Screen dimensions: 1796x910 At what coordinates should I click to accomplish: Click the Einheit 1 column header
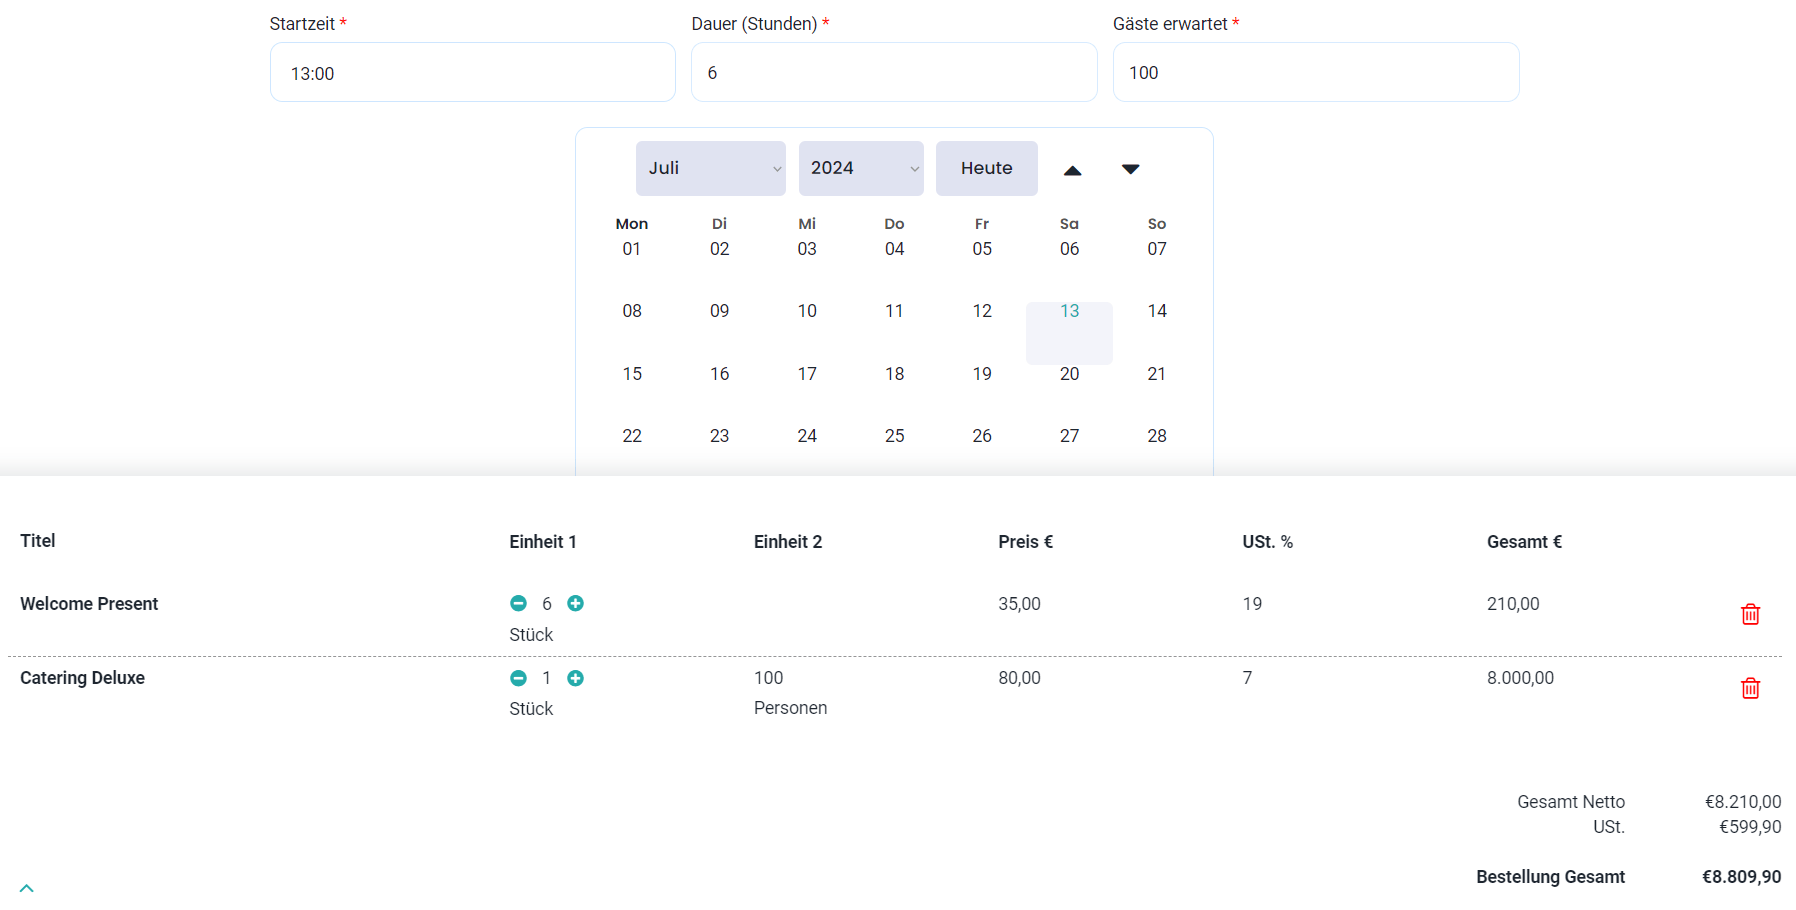point(543,542)
